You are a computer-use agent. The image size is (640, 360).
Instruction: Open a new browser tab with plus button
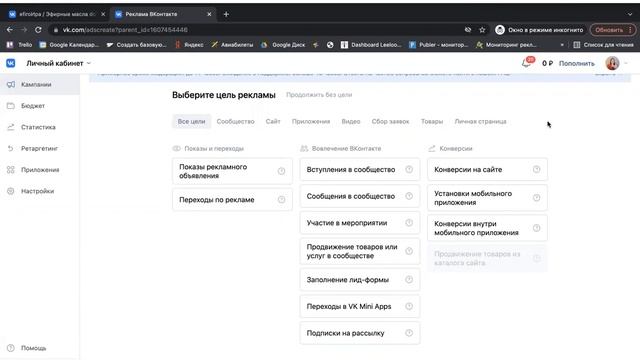pos(226,14)
